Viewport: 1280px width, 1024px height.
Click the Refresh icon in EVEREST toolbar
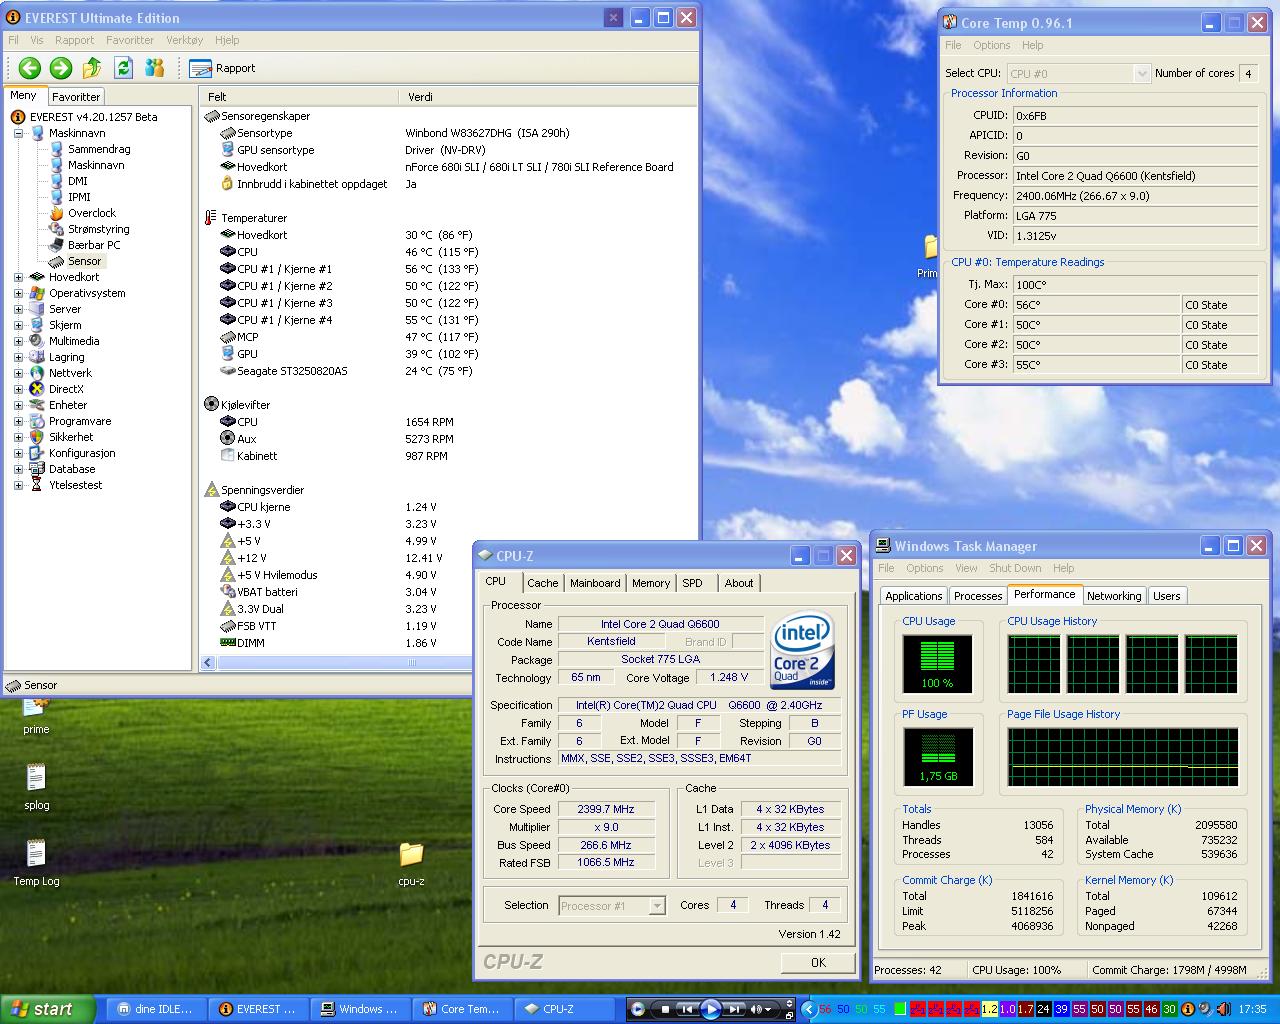click(x=123, y=67)
